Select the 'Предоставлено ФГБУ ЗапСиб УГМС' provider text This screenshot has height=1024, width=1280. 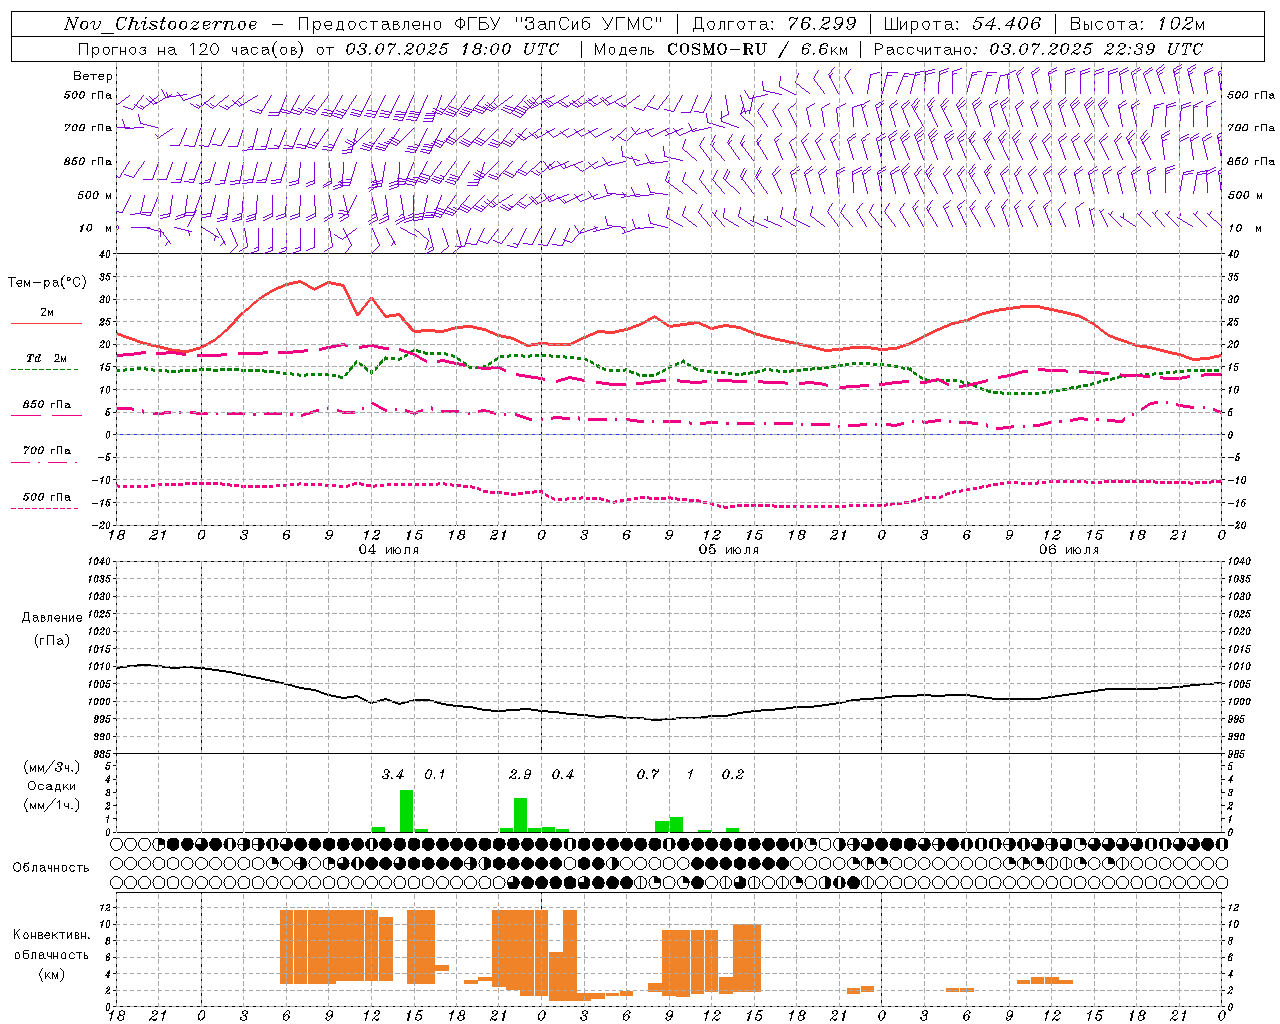pyautogui.click(x=481, y=24)
